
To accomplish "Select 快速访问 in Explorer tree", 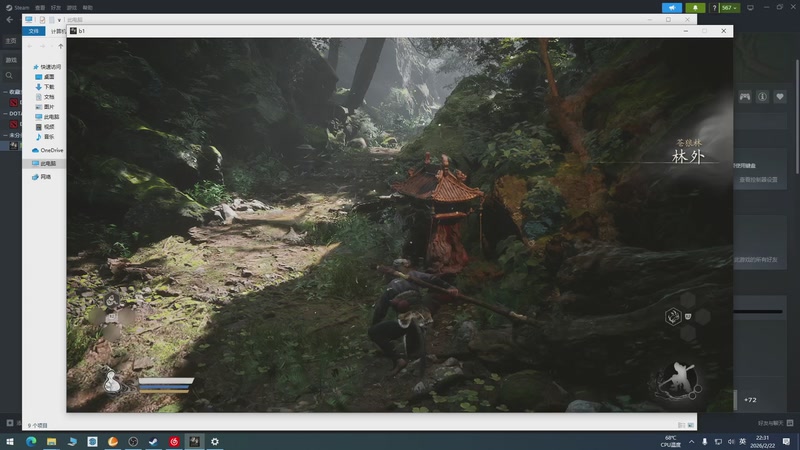I will 47,67.
